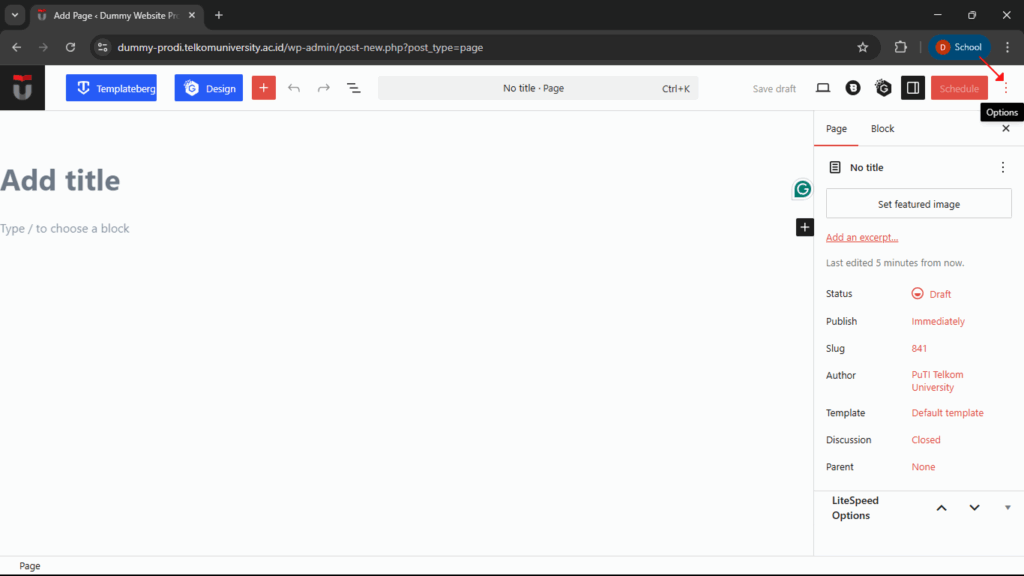Open the options menu beside No title

(1003, 167)
